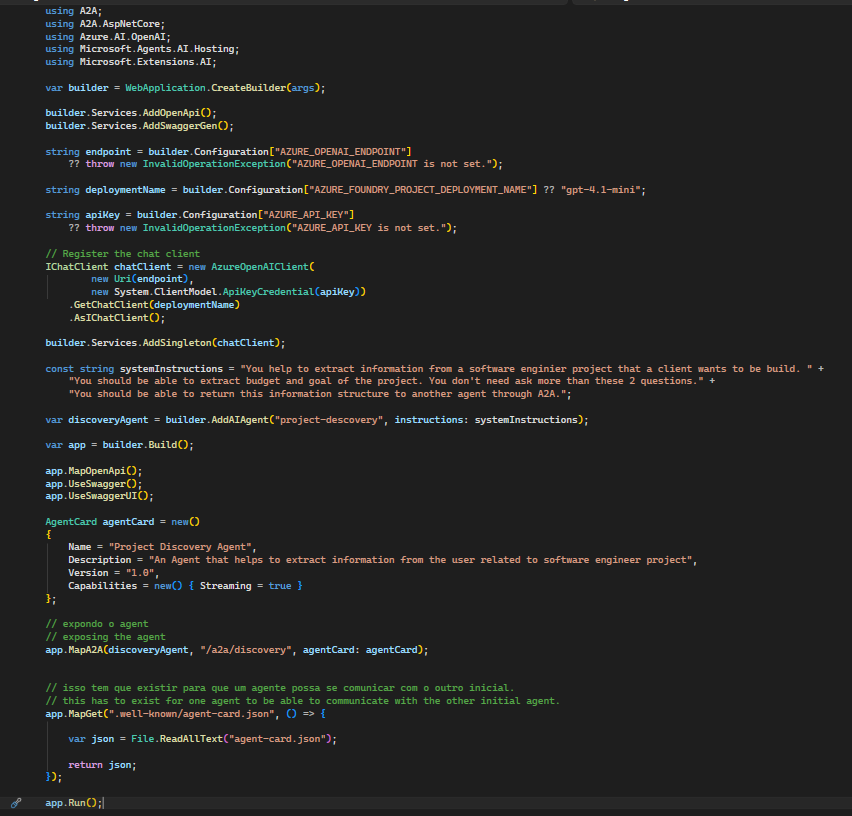This screenshot has width=852, height=816.
Task: Click the app.UseSwaggerUI() call
Action: click(99, 496)
